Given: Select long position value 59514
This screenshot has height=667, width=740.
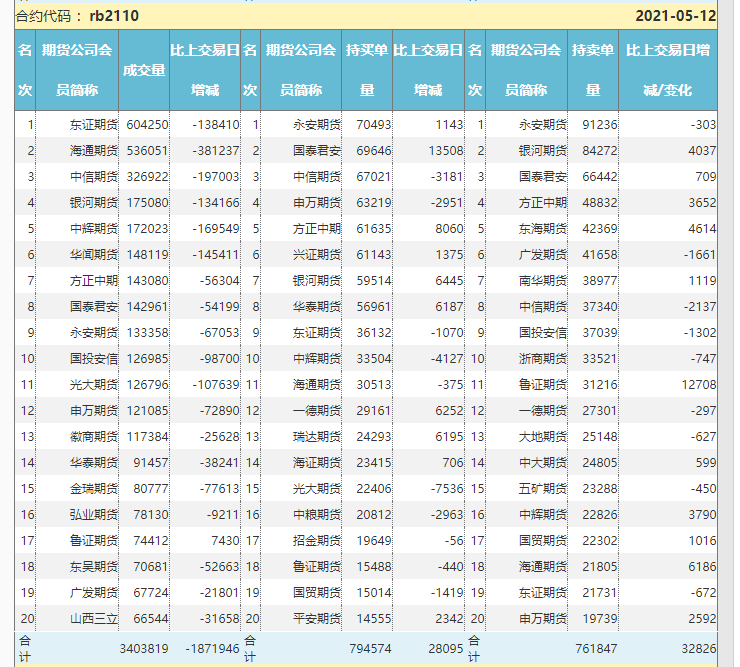Looking at the screenshot, I should [x=374, y=280].
